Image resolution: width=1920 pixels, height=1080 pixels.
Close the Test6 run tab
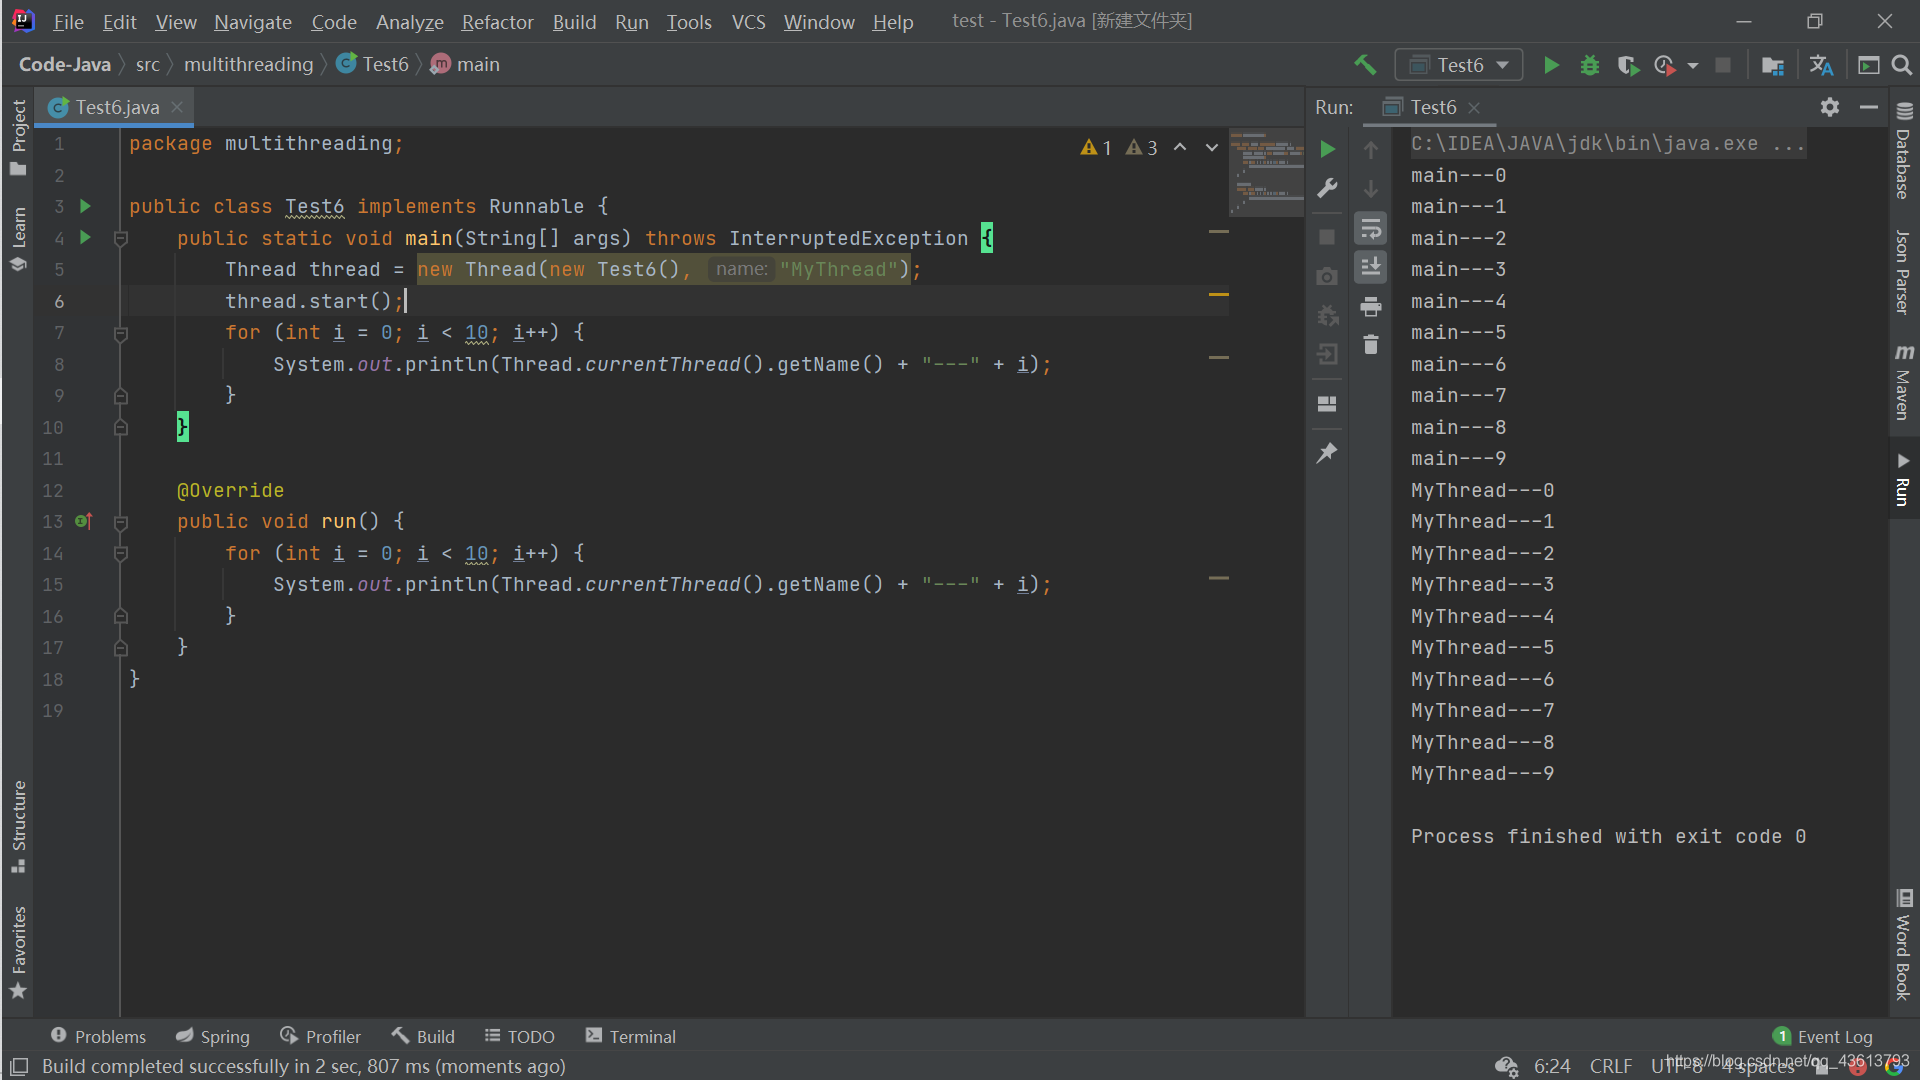tap(1474, 108)
